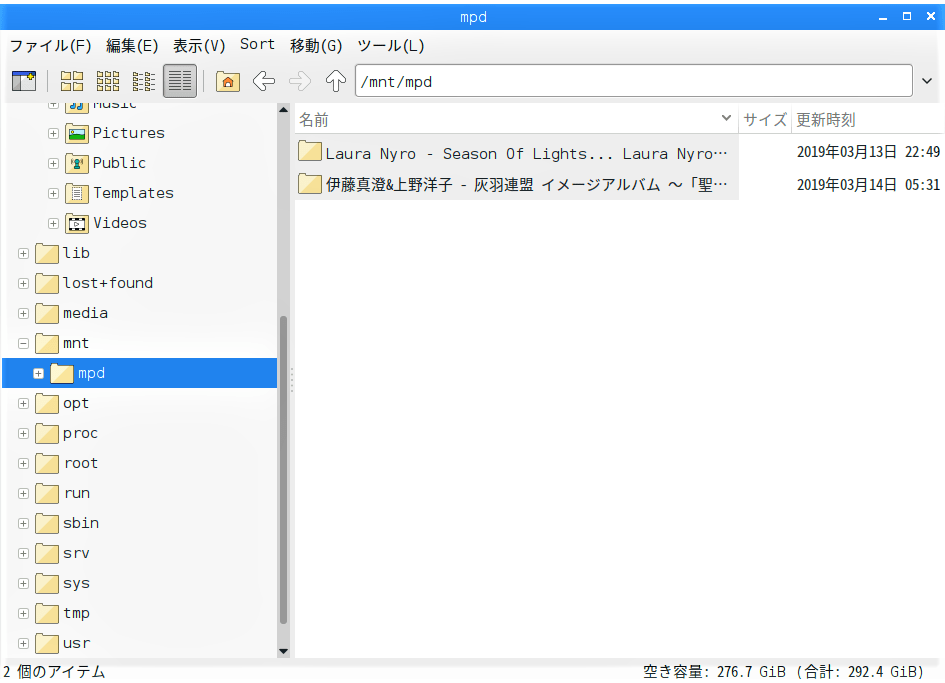Select Public in the folder tree
Image resolution: width=945 pixels, height=683 pixels.
coord(119,163)
